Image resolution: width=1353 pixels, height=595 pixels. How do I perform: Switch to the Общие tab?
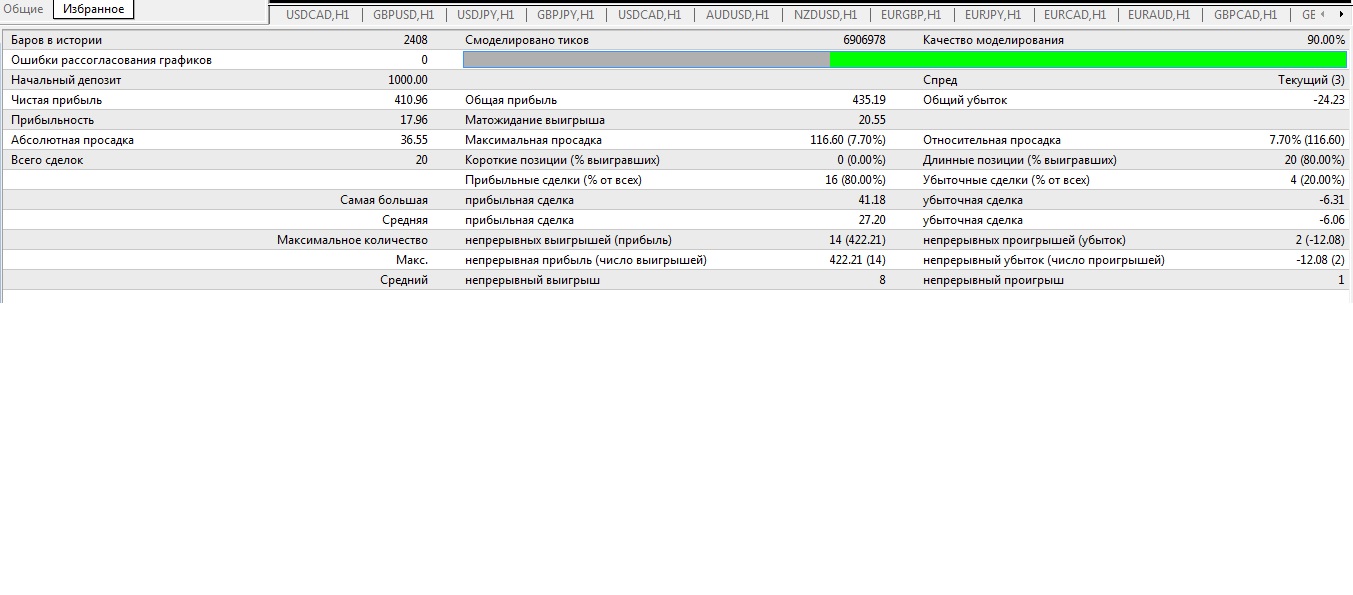click(23, 9)
